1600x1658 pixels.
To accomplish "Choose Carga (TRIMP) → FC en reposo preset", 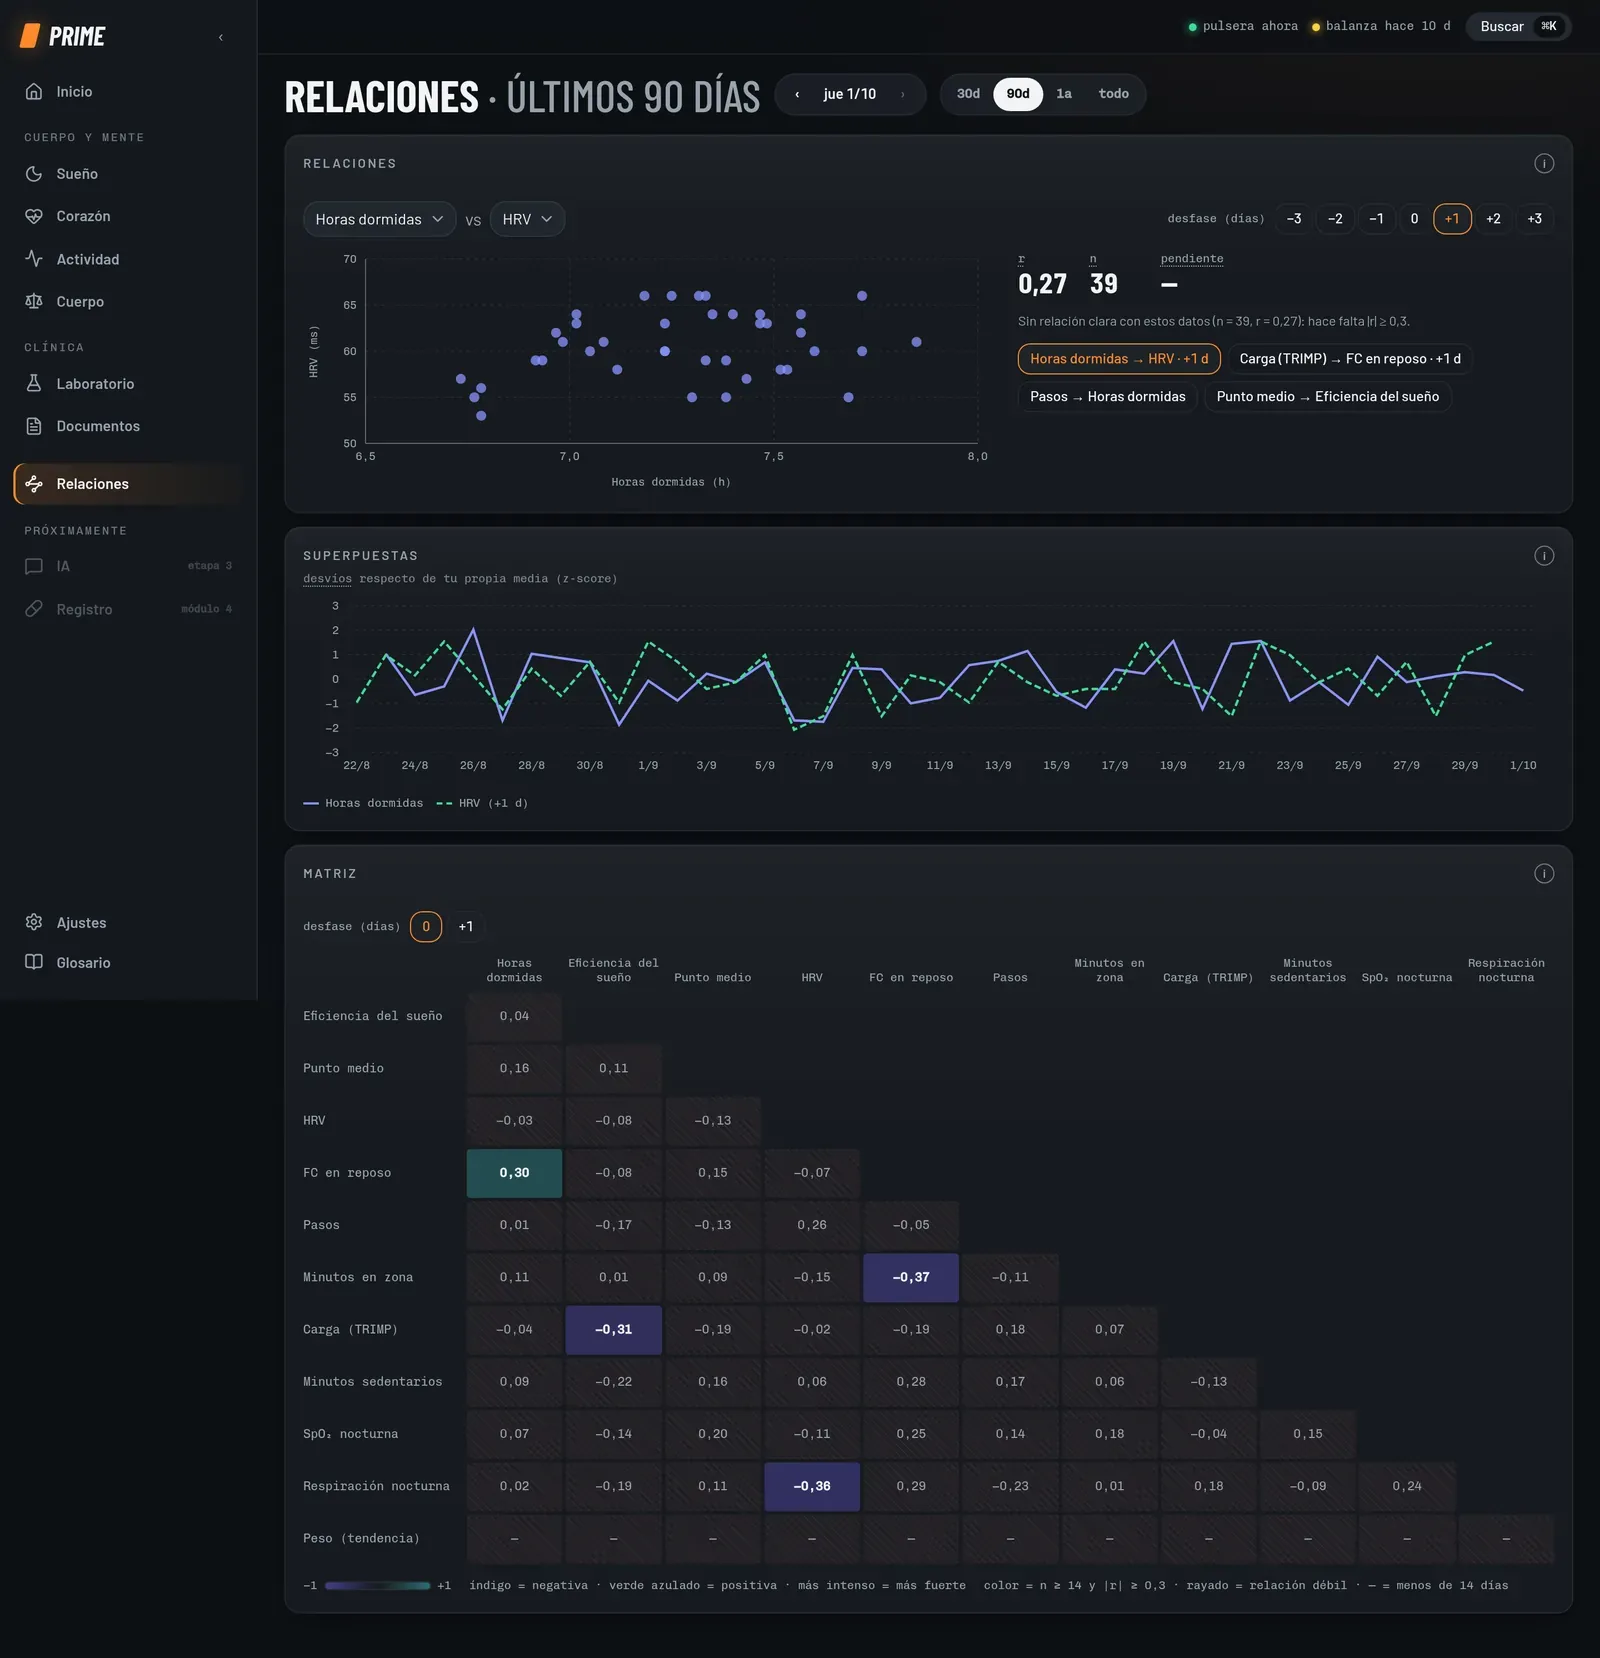I will click(1350, 359).
